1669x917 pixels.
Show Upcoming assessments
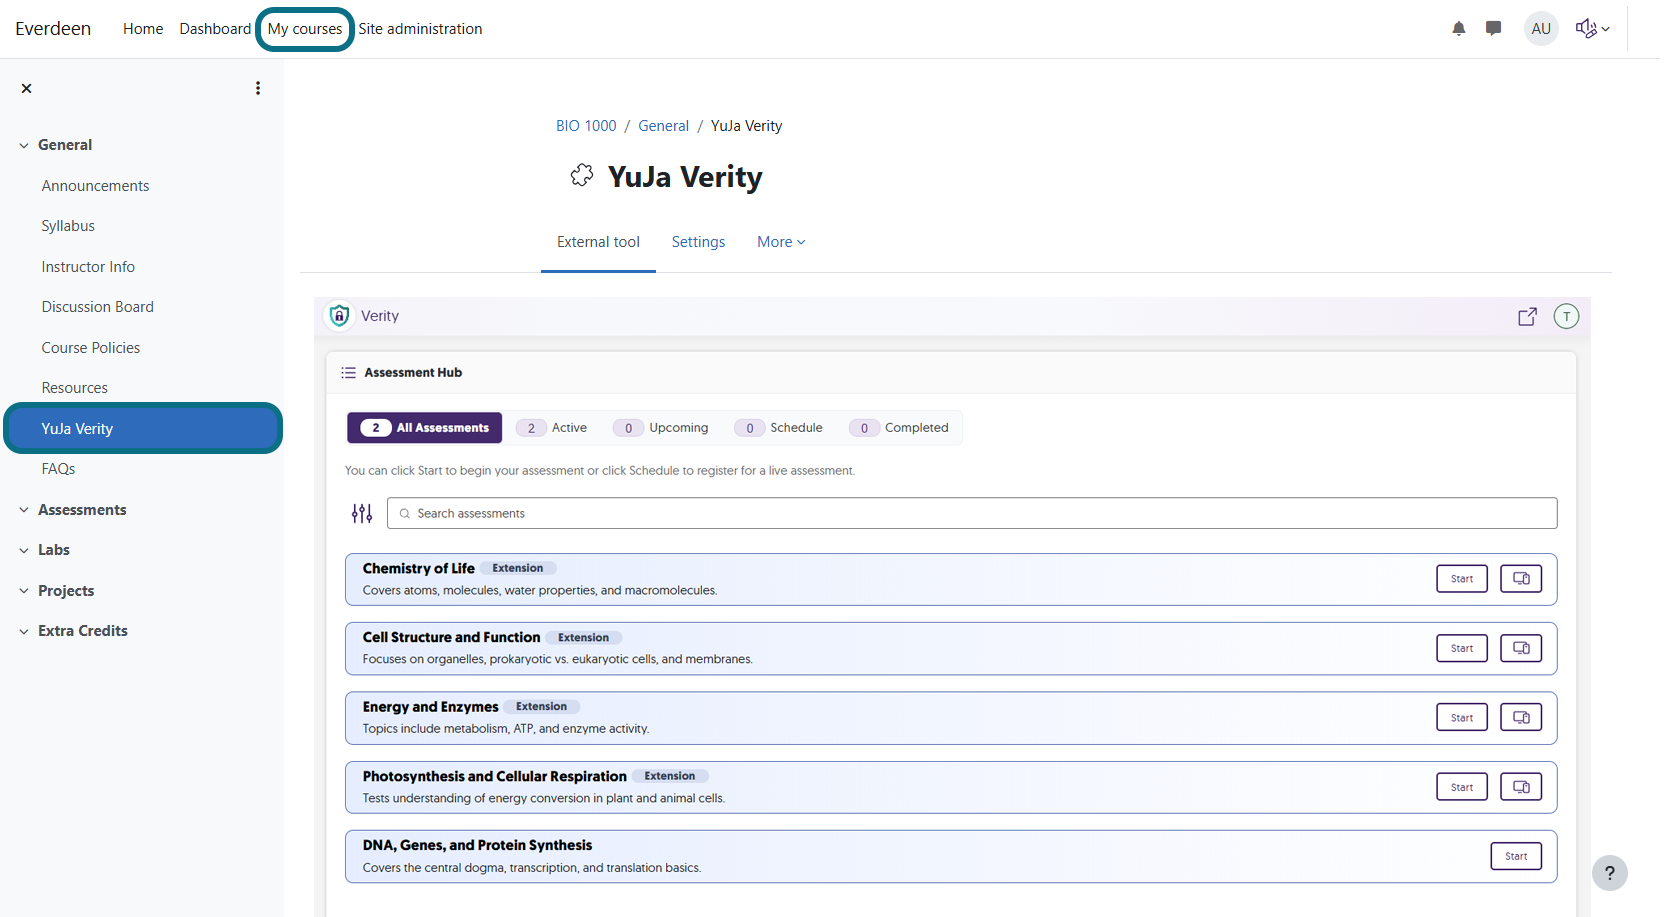coord(661,428)
